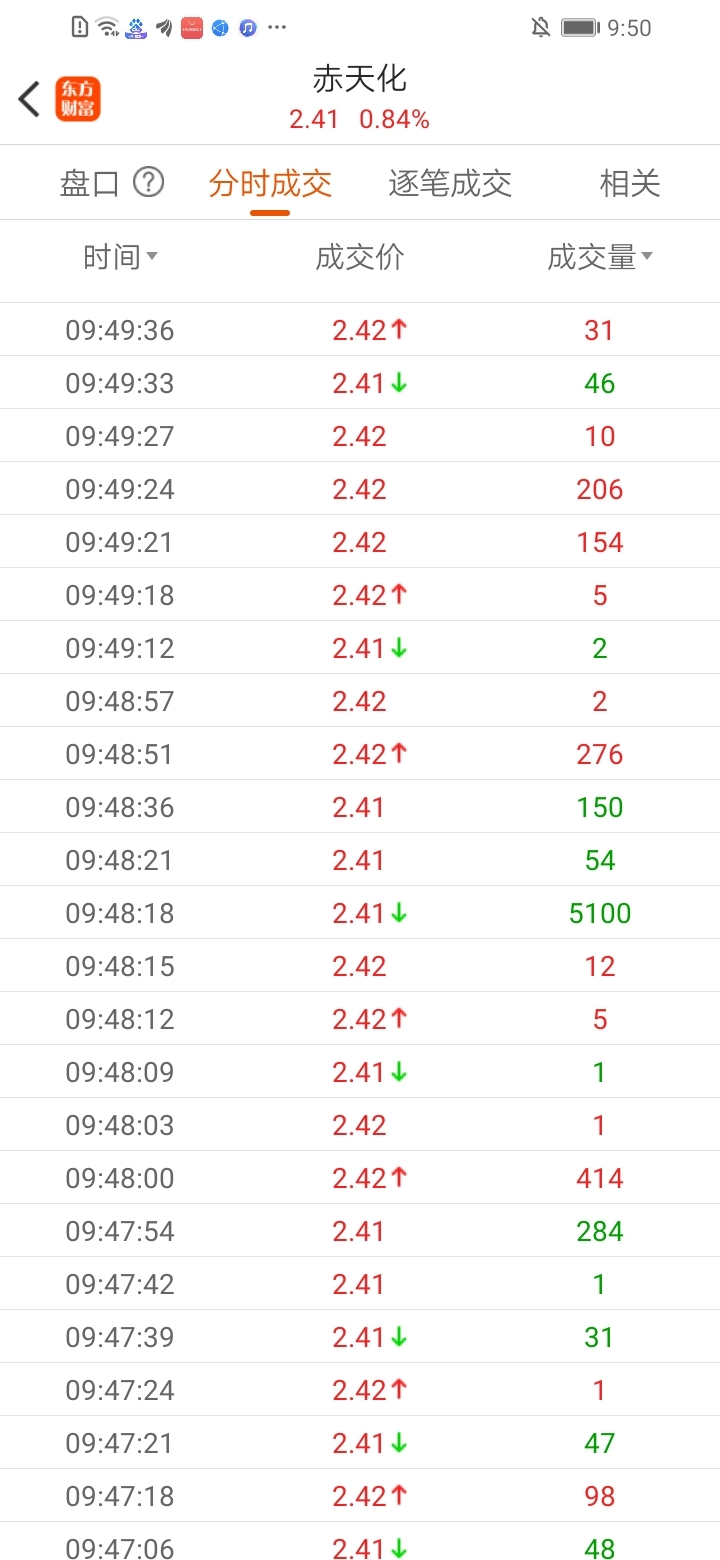The height and width of the screenshot is (1560, 720).
Task: Tap the battery status icon
Action: (x=580, y=28)
